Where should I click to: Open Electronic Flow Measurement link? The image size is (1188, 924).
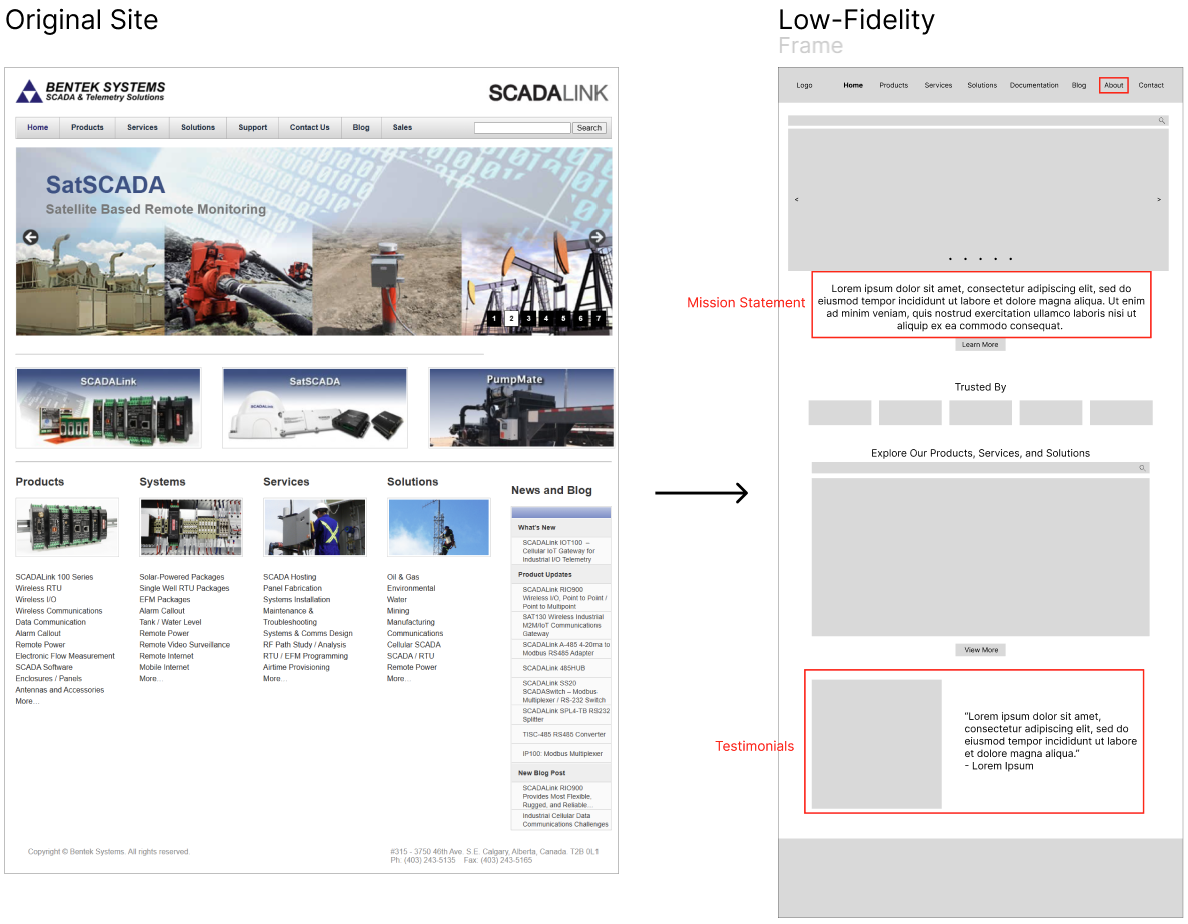click(x=65, y=657)
